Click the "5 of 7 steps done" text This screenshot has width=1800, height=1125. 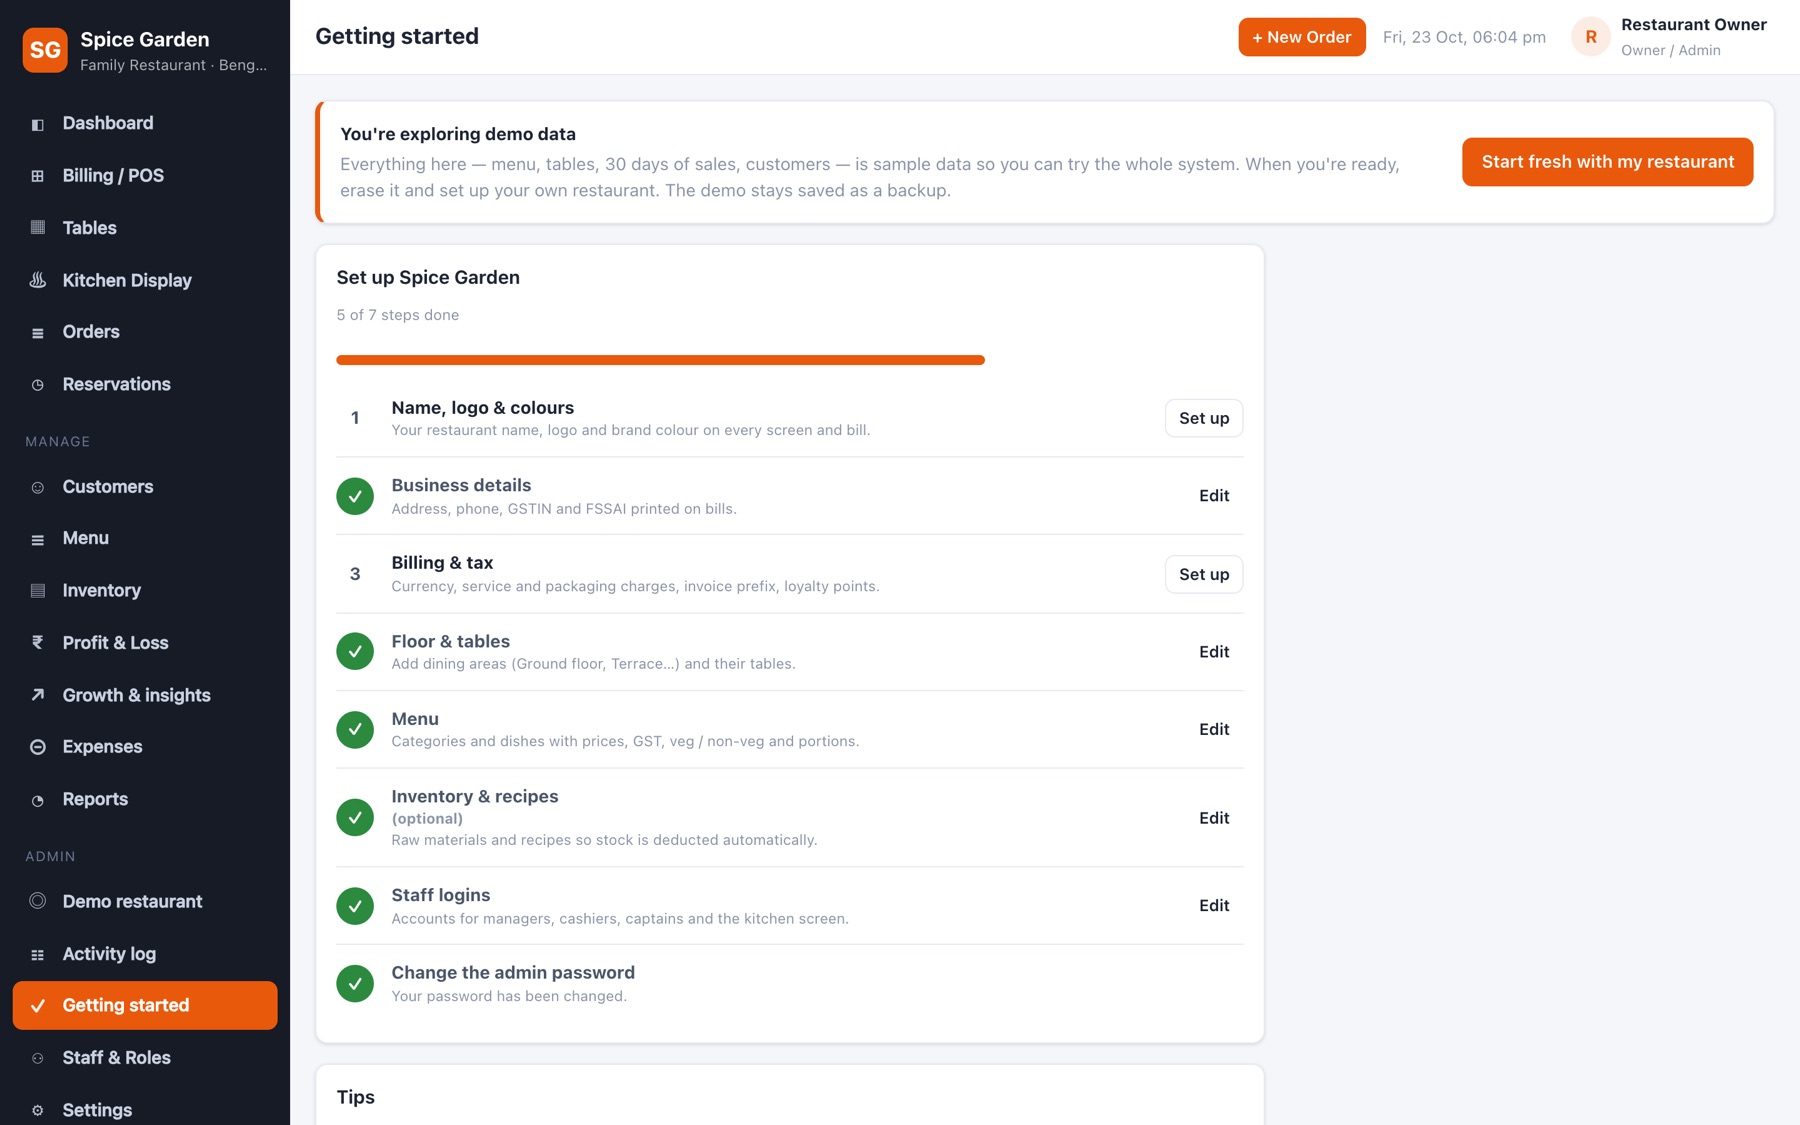coord(398,315)
